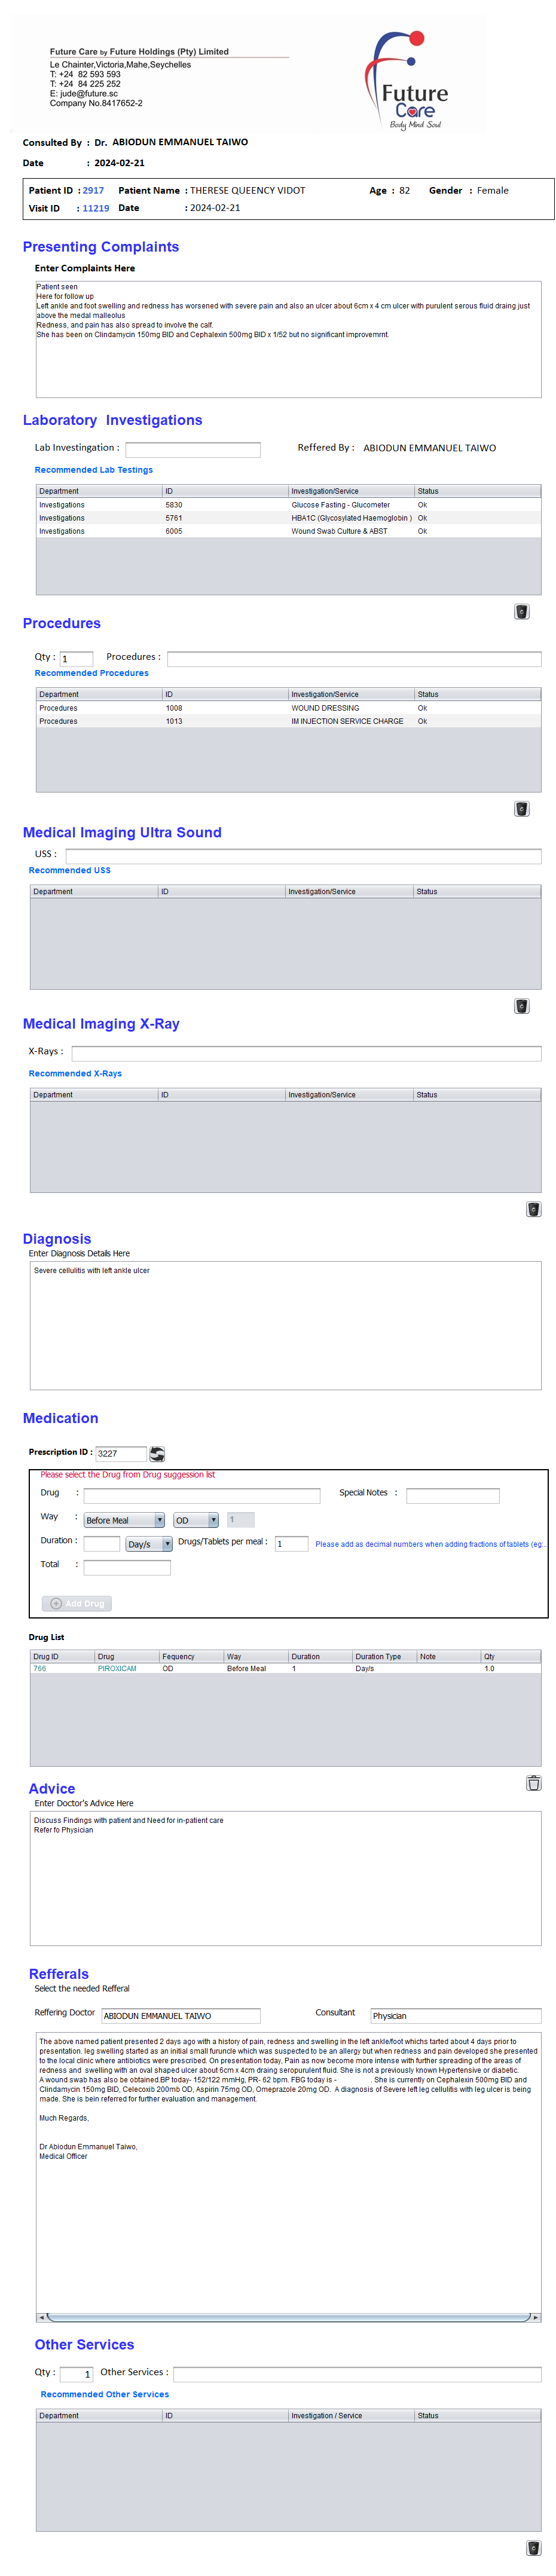Open the Before Meal dropdown
Image resolution: width=556 pixels, height=2576 pixels.
pos(124,1519)
